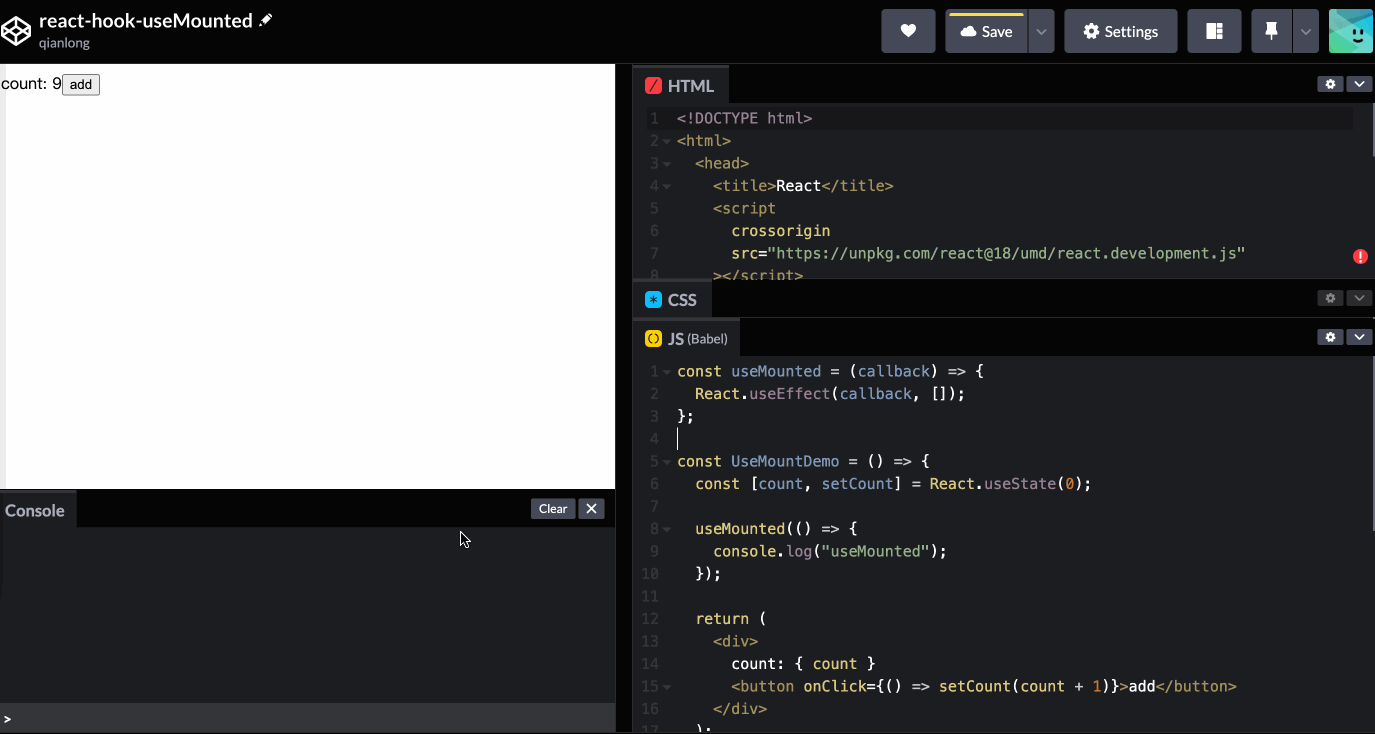Click the yellow JS parentheses icon

click(x=654, y=339)
